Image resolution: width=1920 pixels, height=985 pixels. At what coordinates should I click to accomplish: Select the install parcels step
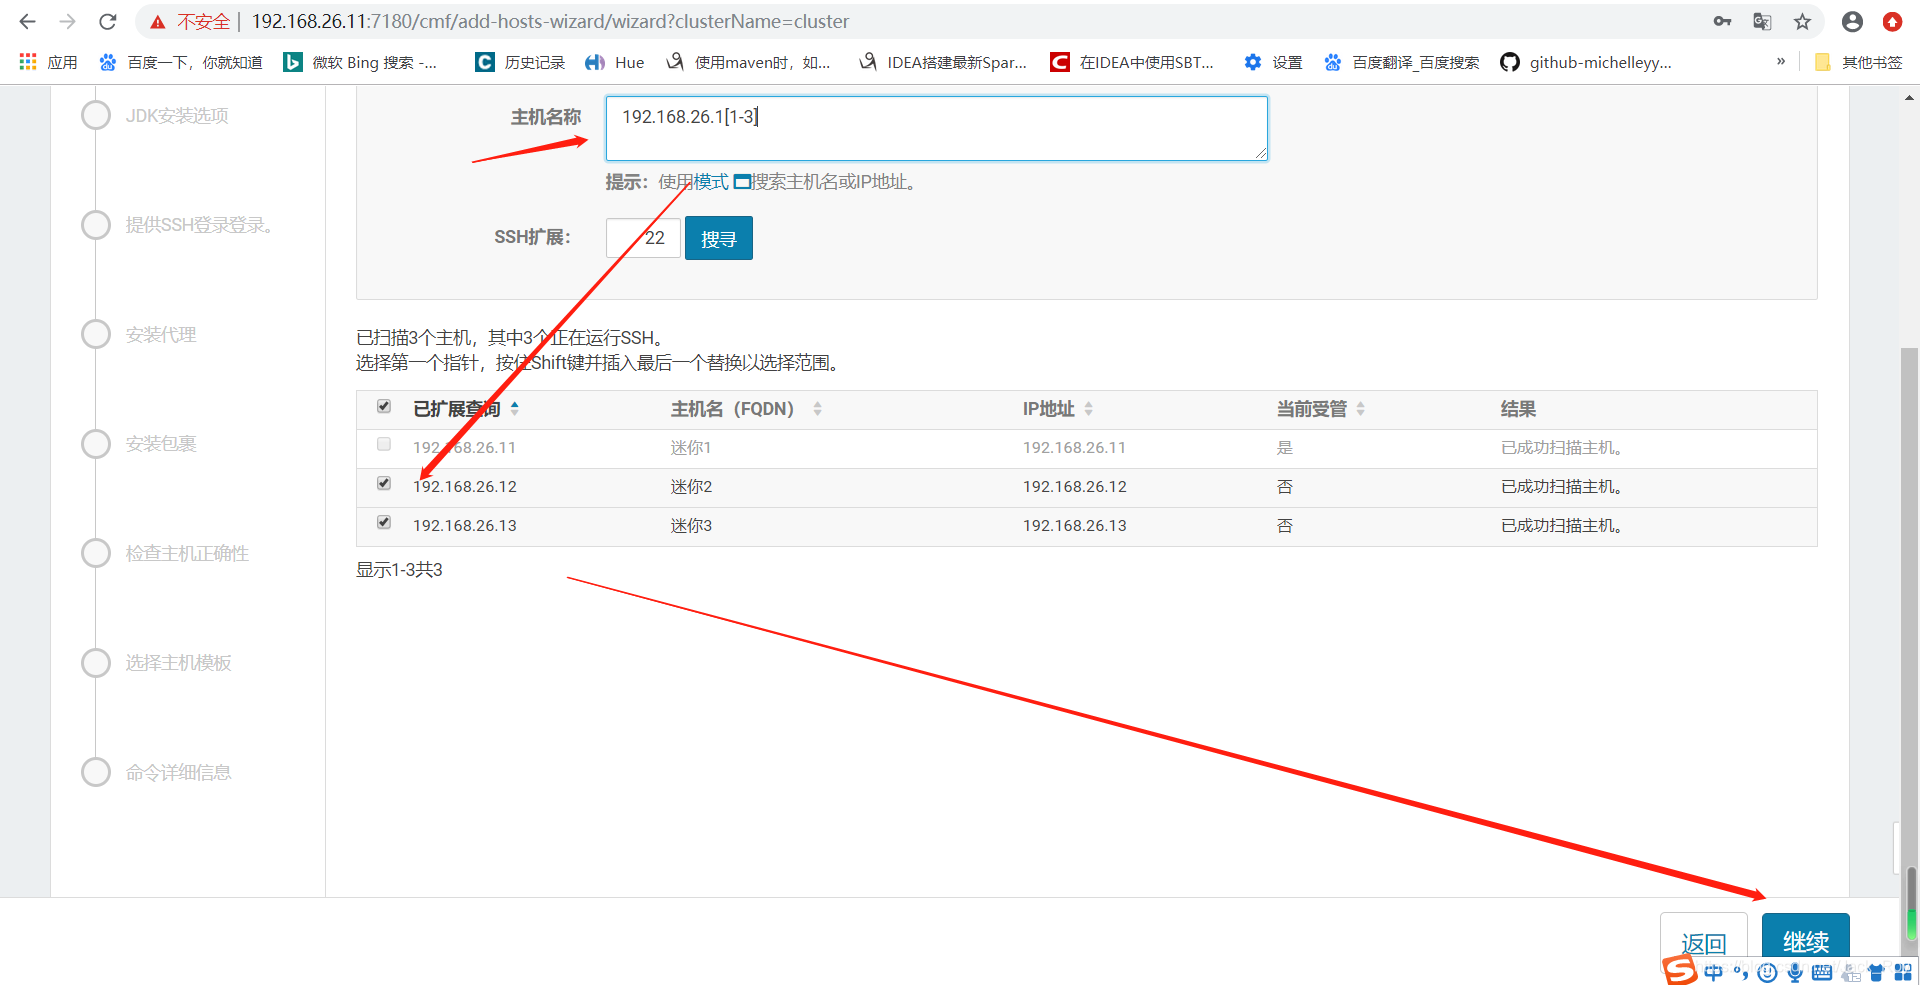[x=96, y=443]
